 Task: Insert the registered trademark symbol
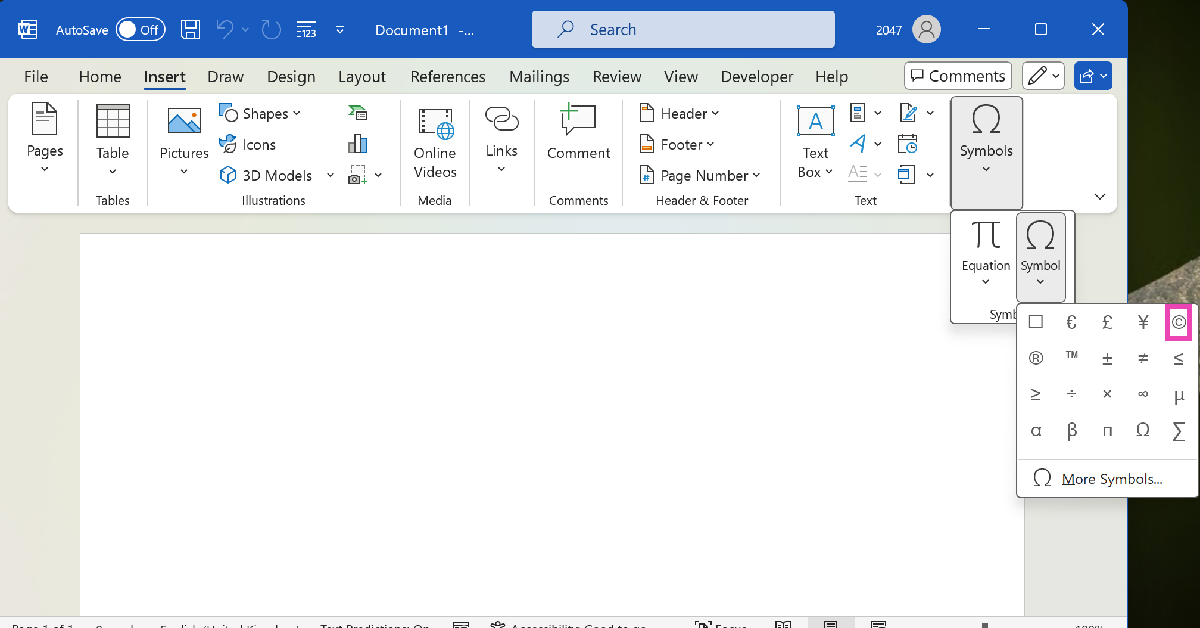[x=1036, y=358]
